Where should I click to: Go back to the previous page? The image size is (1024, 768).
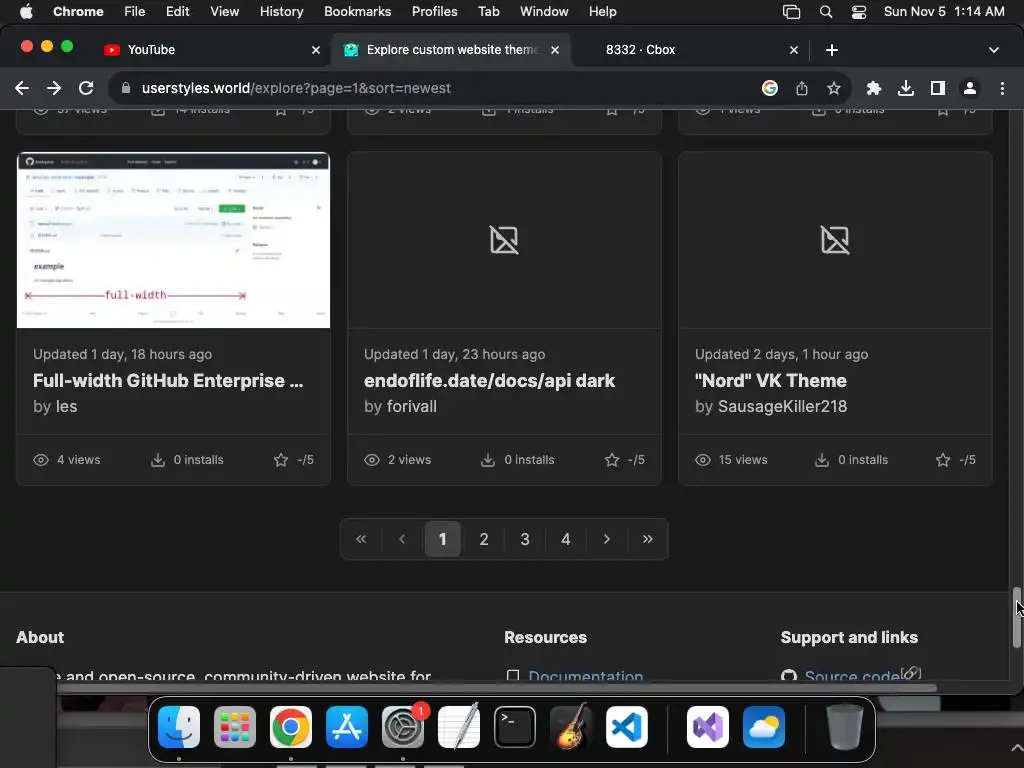pos(22,88)
